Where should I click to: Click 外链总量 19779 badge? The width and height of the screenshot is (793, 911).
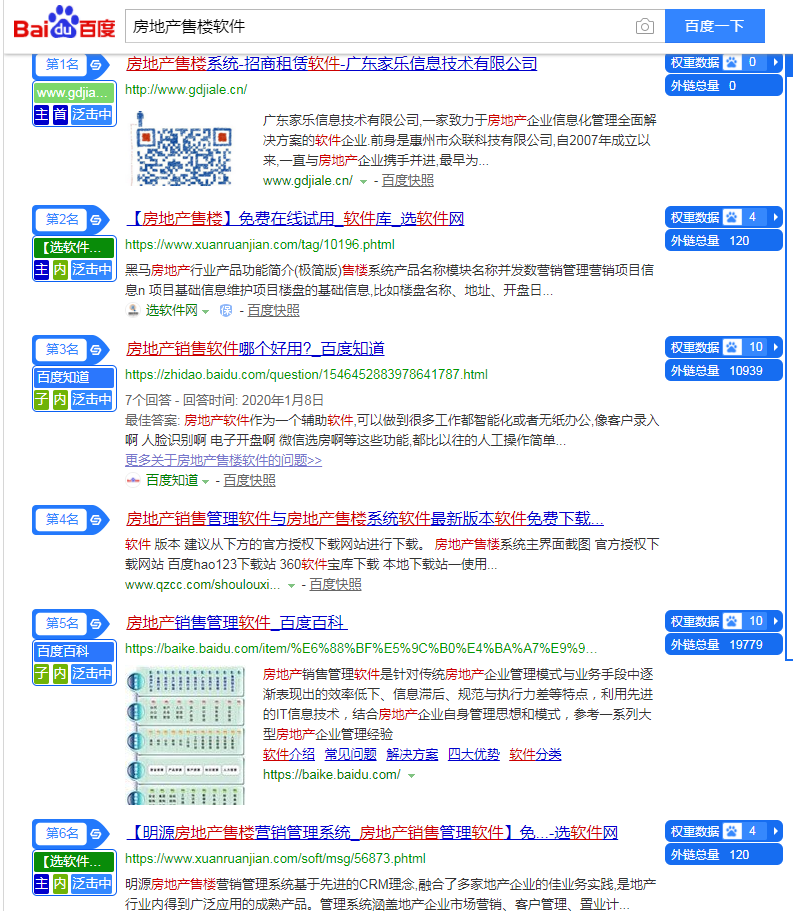pos(723,645)
